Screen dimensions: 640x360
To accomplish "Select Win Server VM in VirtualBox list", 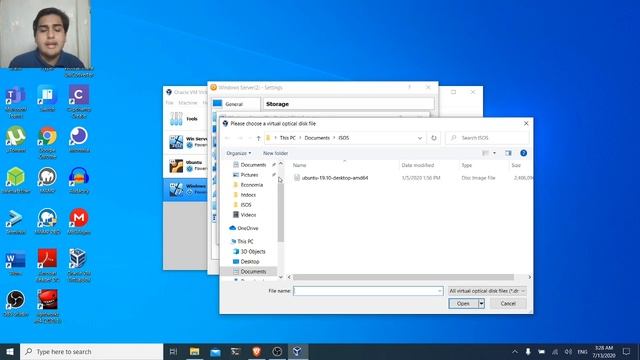I will tap(186, 142).
